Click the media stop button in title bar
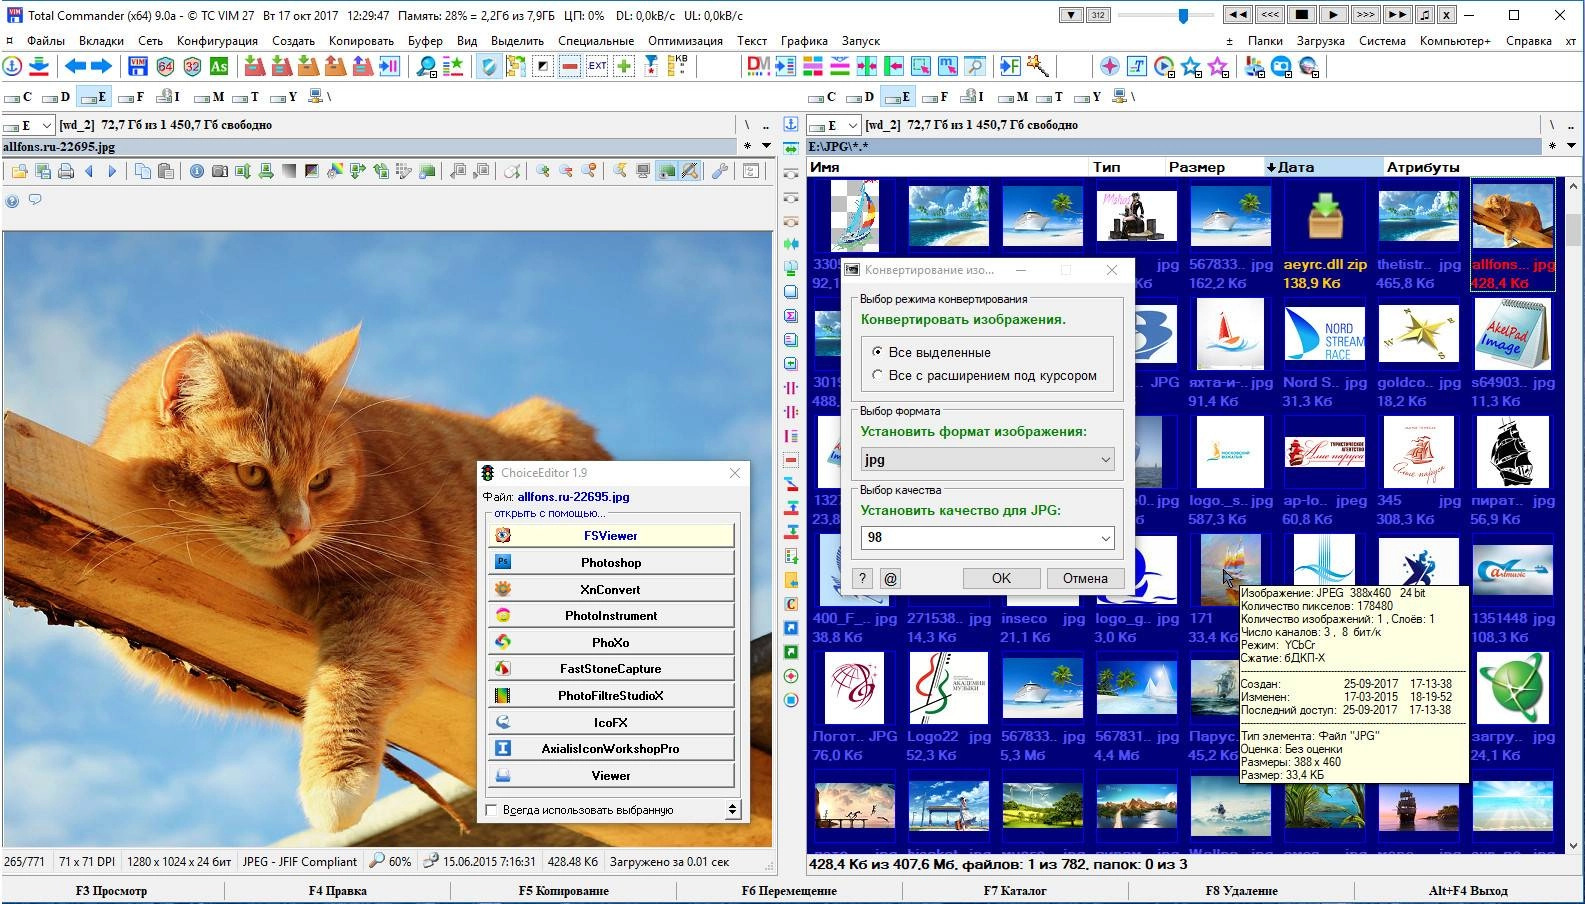This screenshot has height=904, width=1585. [x=1302, y=15]
